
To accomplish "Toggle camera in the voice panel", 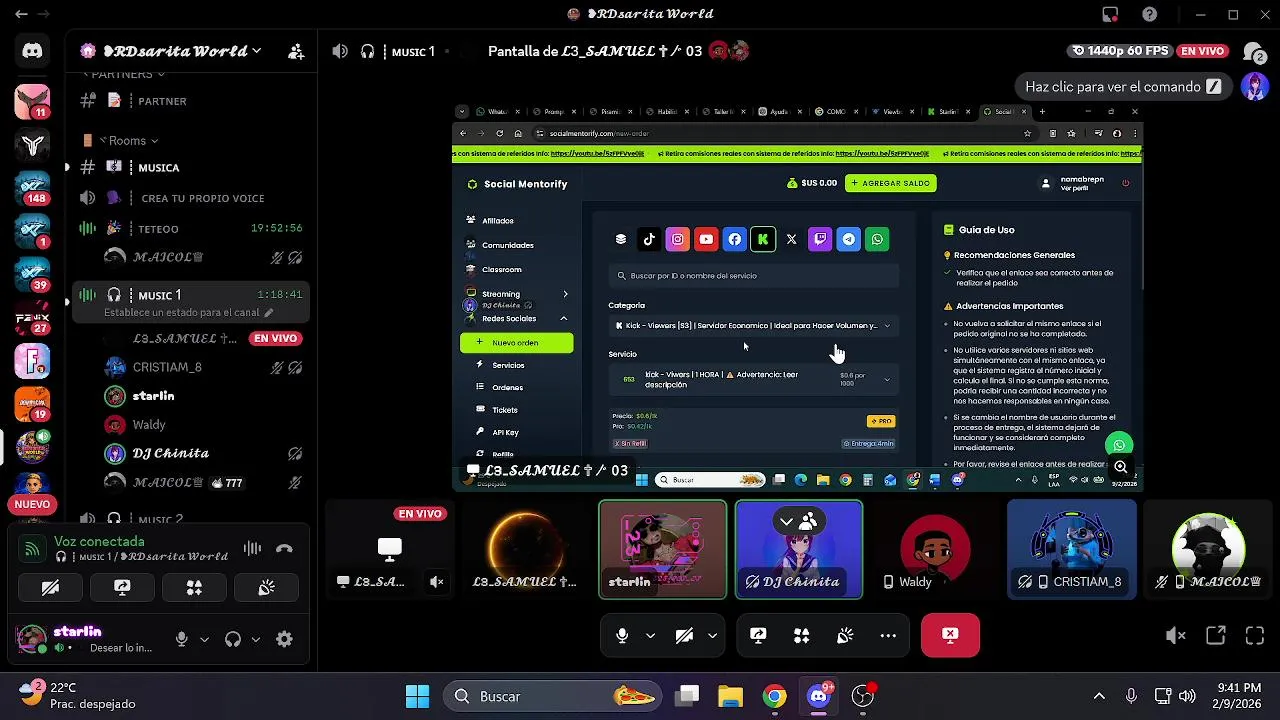I will point(50,588).
